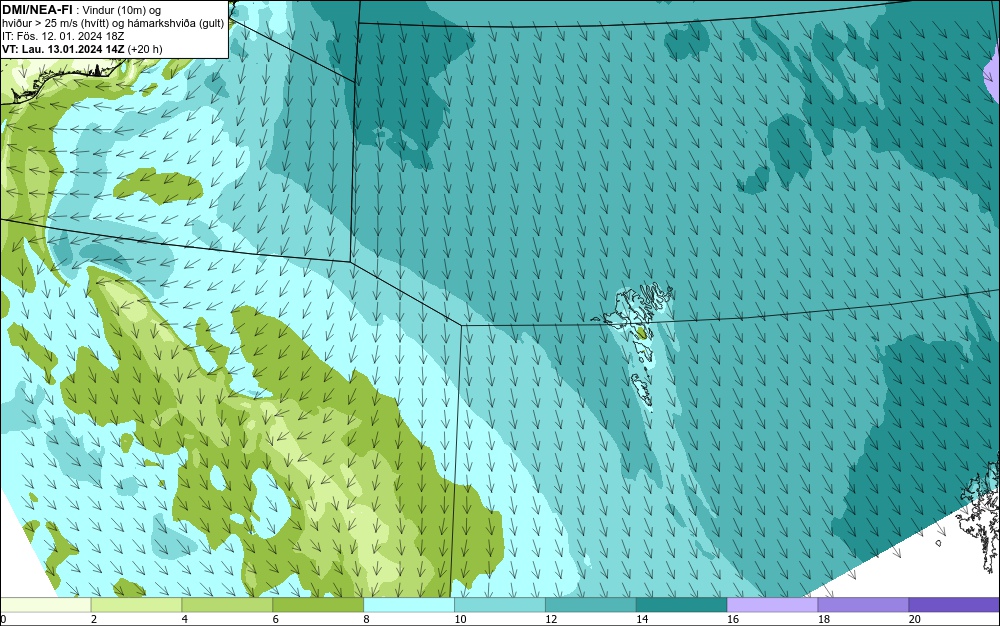Click the dark purple legend swatch above 20

coord(954,604)
